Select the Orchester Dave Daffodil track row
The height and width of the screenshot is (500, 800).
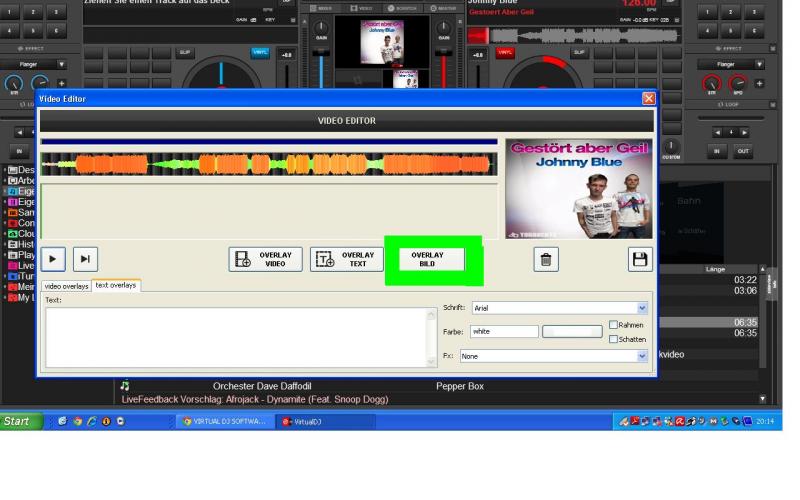(x=436, y=386)
